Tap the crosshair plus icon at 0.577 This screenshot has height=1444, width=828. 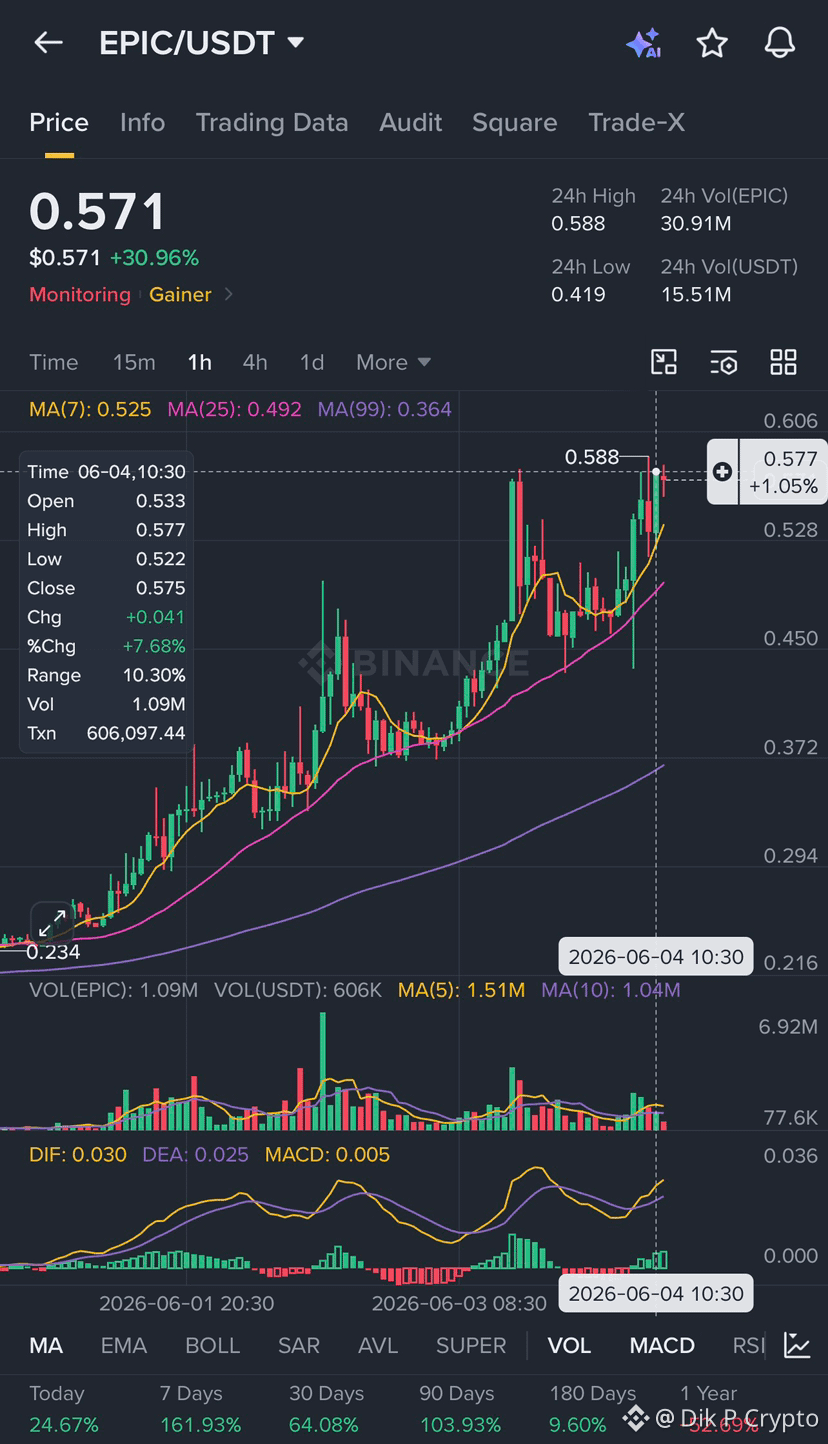coord(723,472)
